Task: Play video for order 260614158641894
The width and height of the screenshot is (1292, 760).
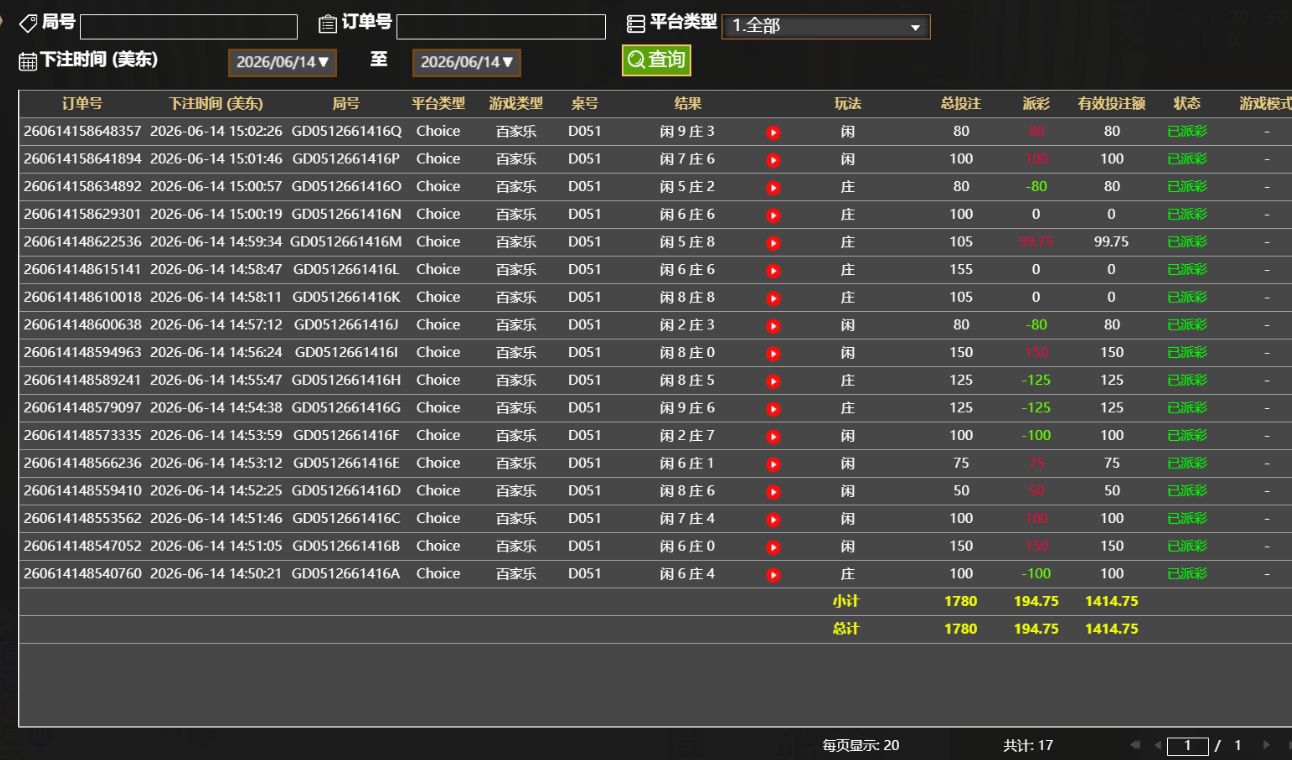Action: [x=773, y=160]
